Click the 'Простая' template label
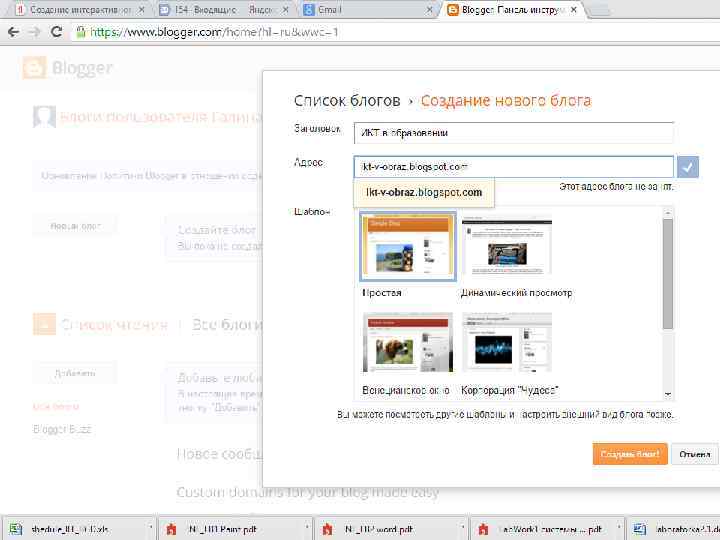 pos(382,292)
